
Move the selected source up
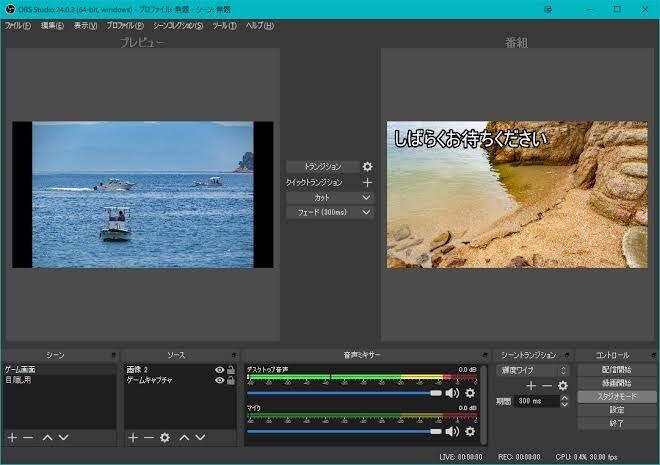tap(184, 438)
